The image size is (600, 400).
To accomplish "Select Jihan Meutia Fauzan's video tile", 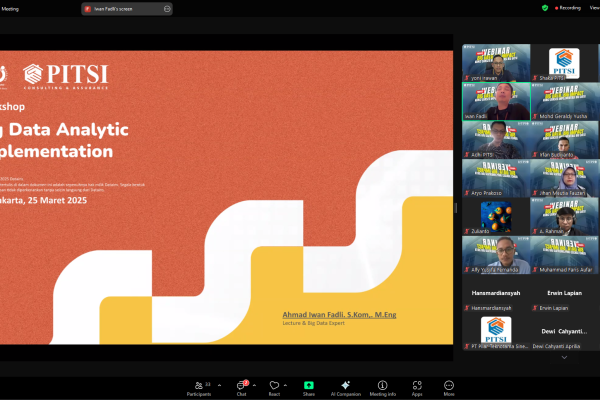I will click(564, 178).
